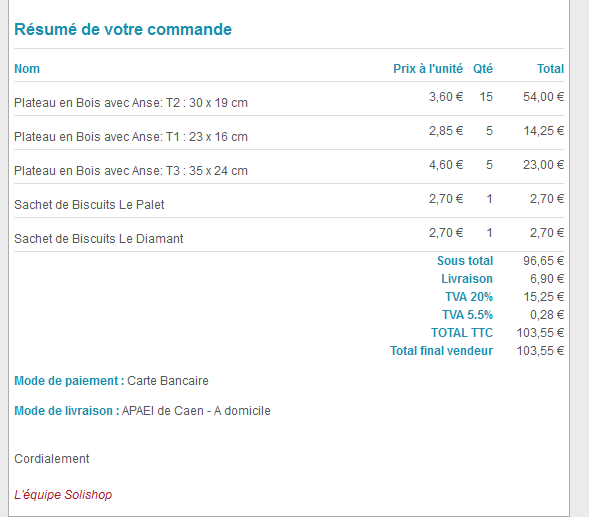
Task: Select product Plateau en Bois T3 35 x 24 cm
Action: 131,171
